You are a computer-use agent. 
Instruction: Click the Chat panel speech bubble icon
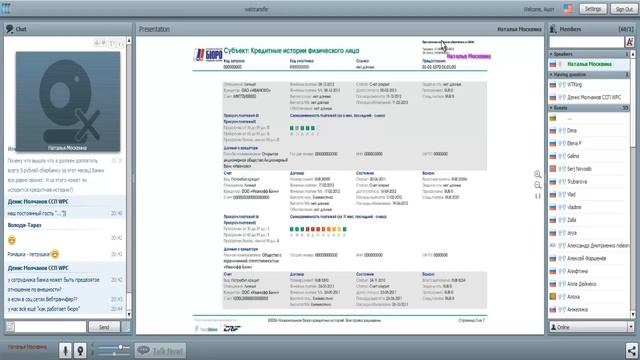(9, 29)
